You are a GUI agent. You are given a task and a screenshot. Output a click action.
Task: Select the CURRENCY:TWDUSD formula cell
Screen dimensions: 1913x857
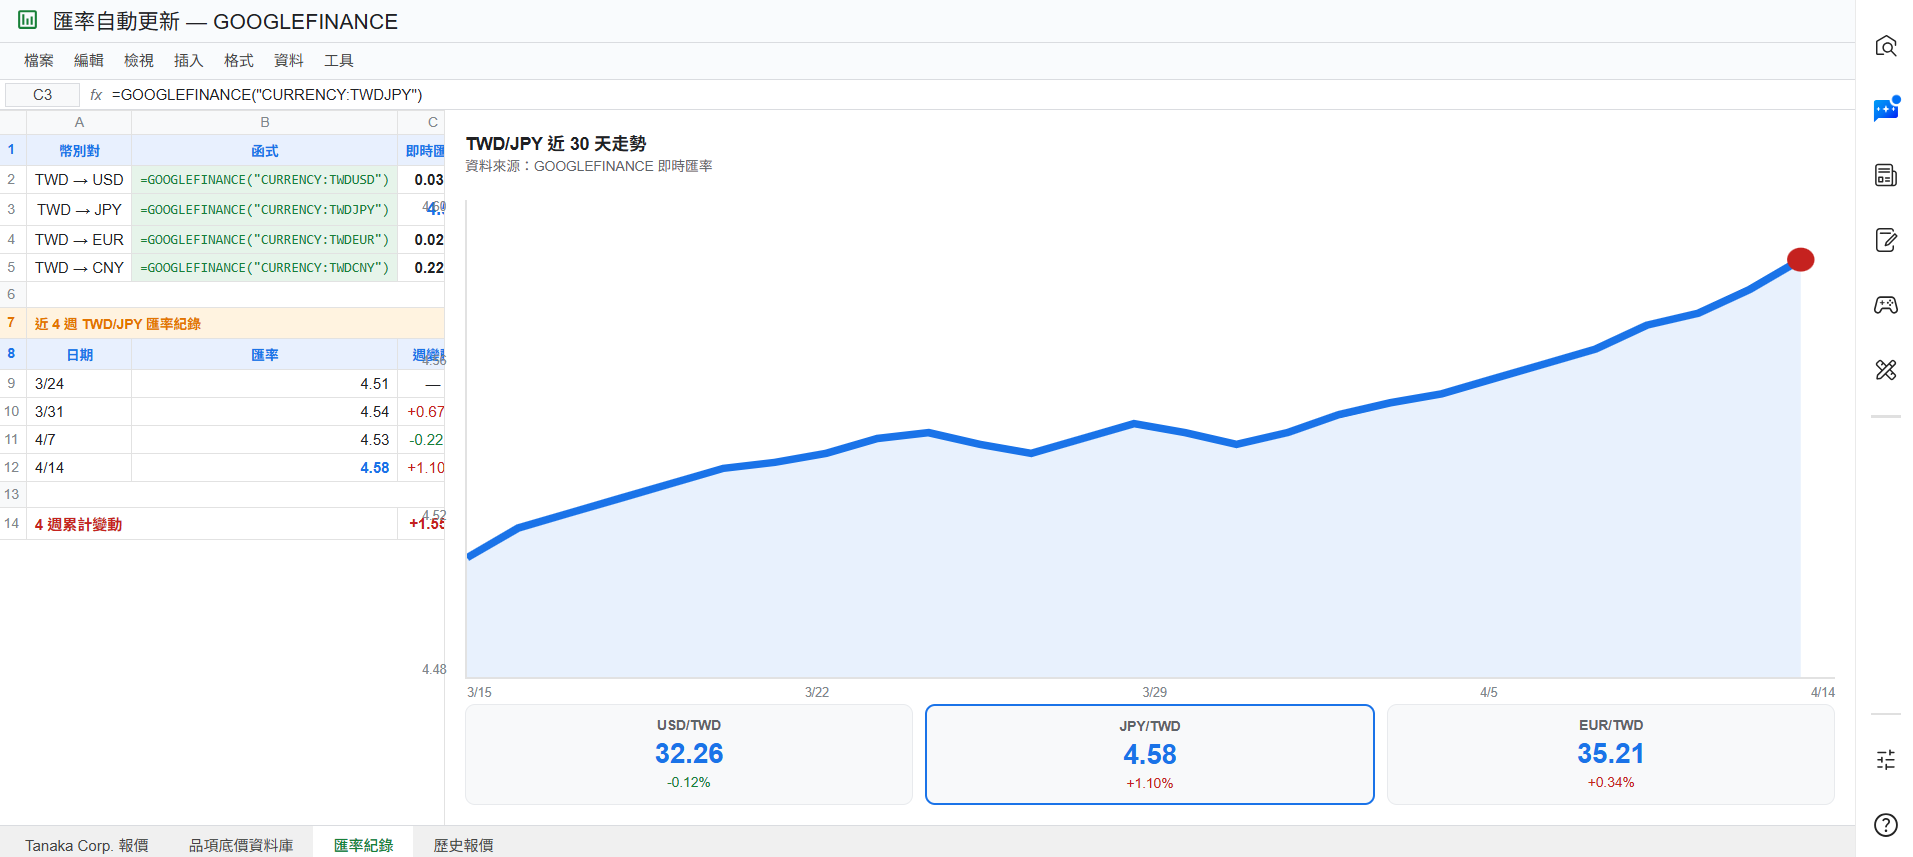265,180
